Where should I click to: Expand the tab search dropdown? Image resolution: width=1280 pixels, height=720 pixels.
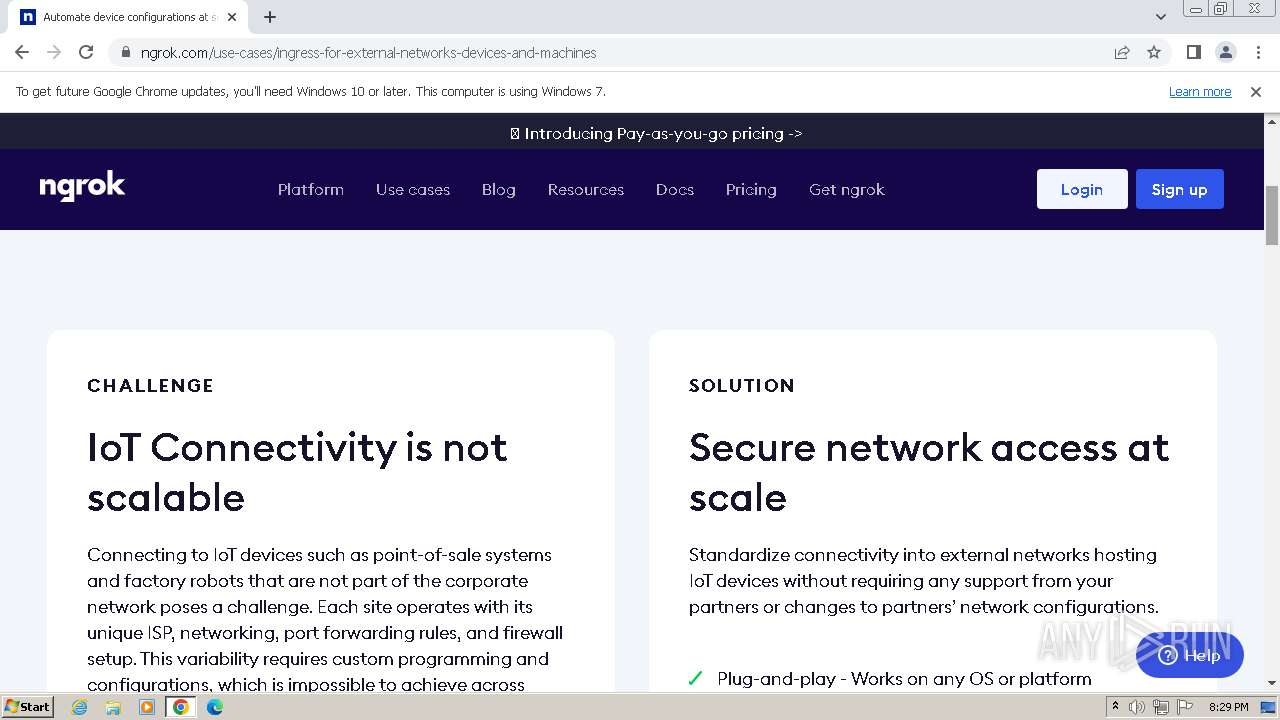click(x=1160, y=17)
